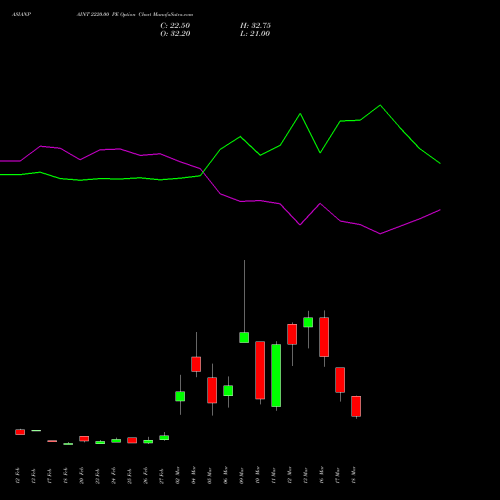Click the red candle for 04 Mar
Viewport: 500px width, 500px height.
(196, 364)
